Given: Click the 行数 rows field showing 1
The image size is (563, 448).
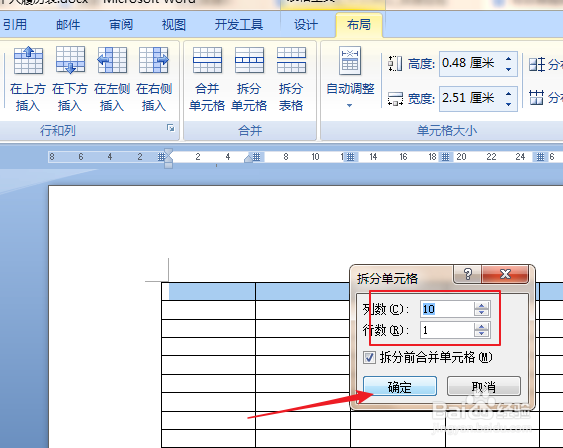Looking at the screenshot, I should pyautogui.click(x=447, y=330).
